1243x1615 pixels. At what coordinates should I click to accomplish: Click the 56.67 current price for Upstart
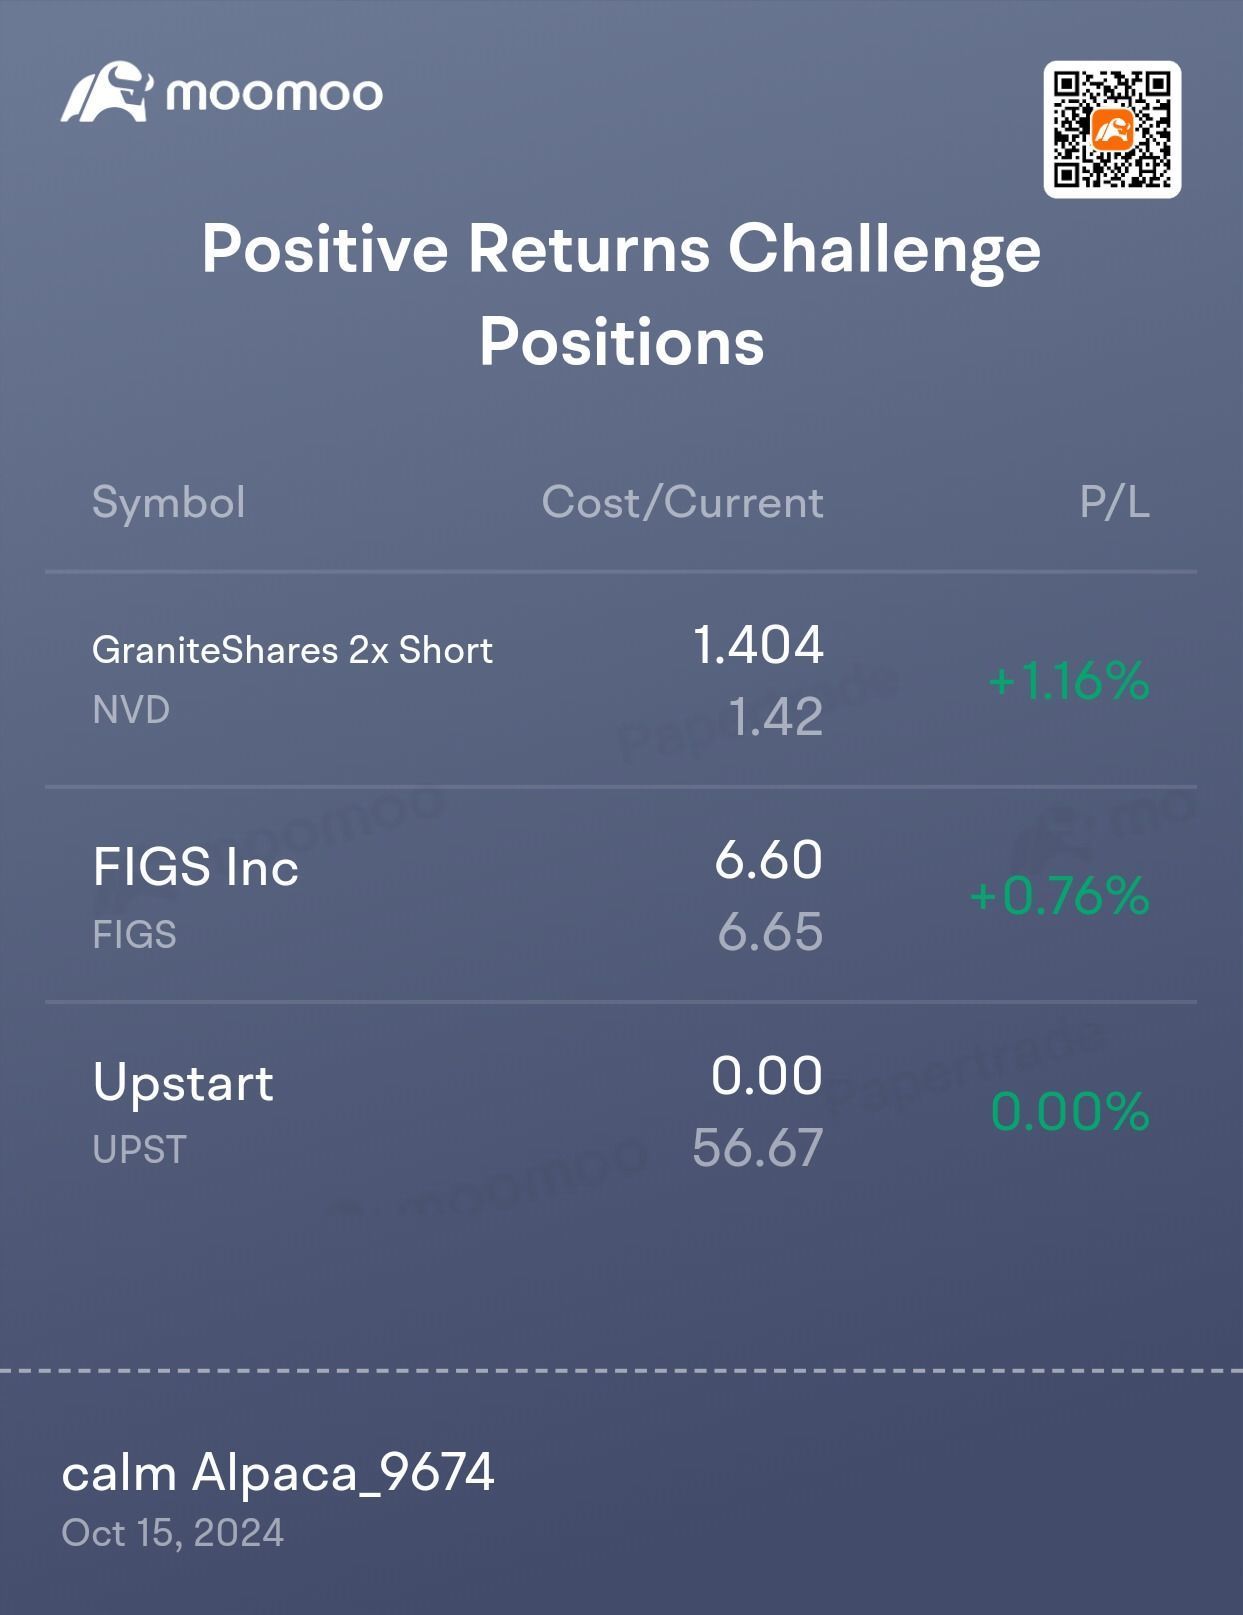[758, 1147]
